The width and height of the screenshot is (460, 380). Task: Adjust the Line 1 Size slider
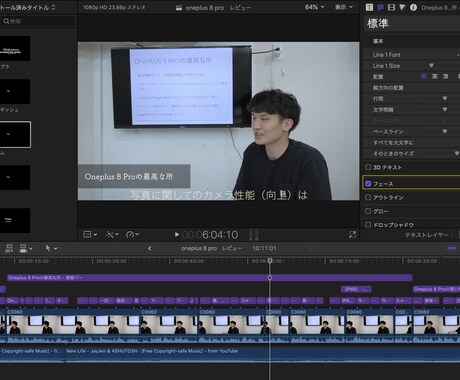click(x=431, y=65)
